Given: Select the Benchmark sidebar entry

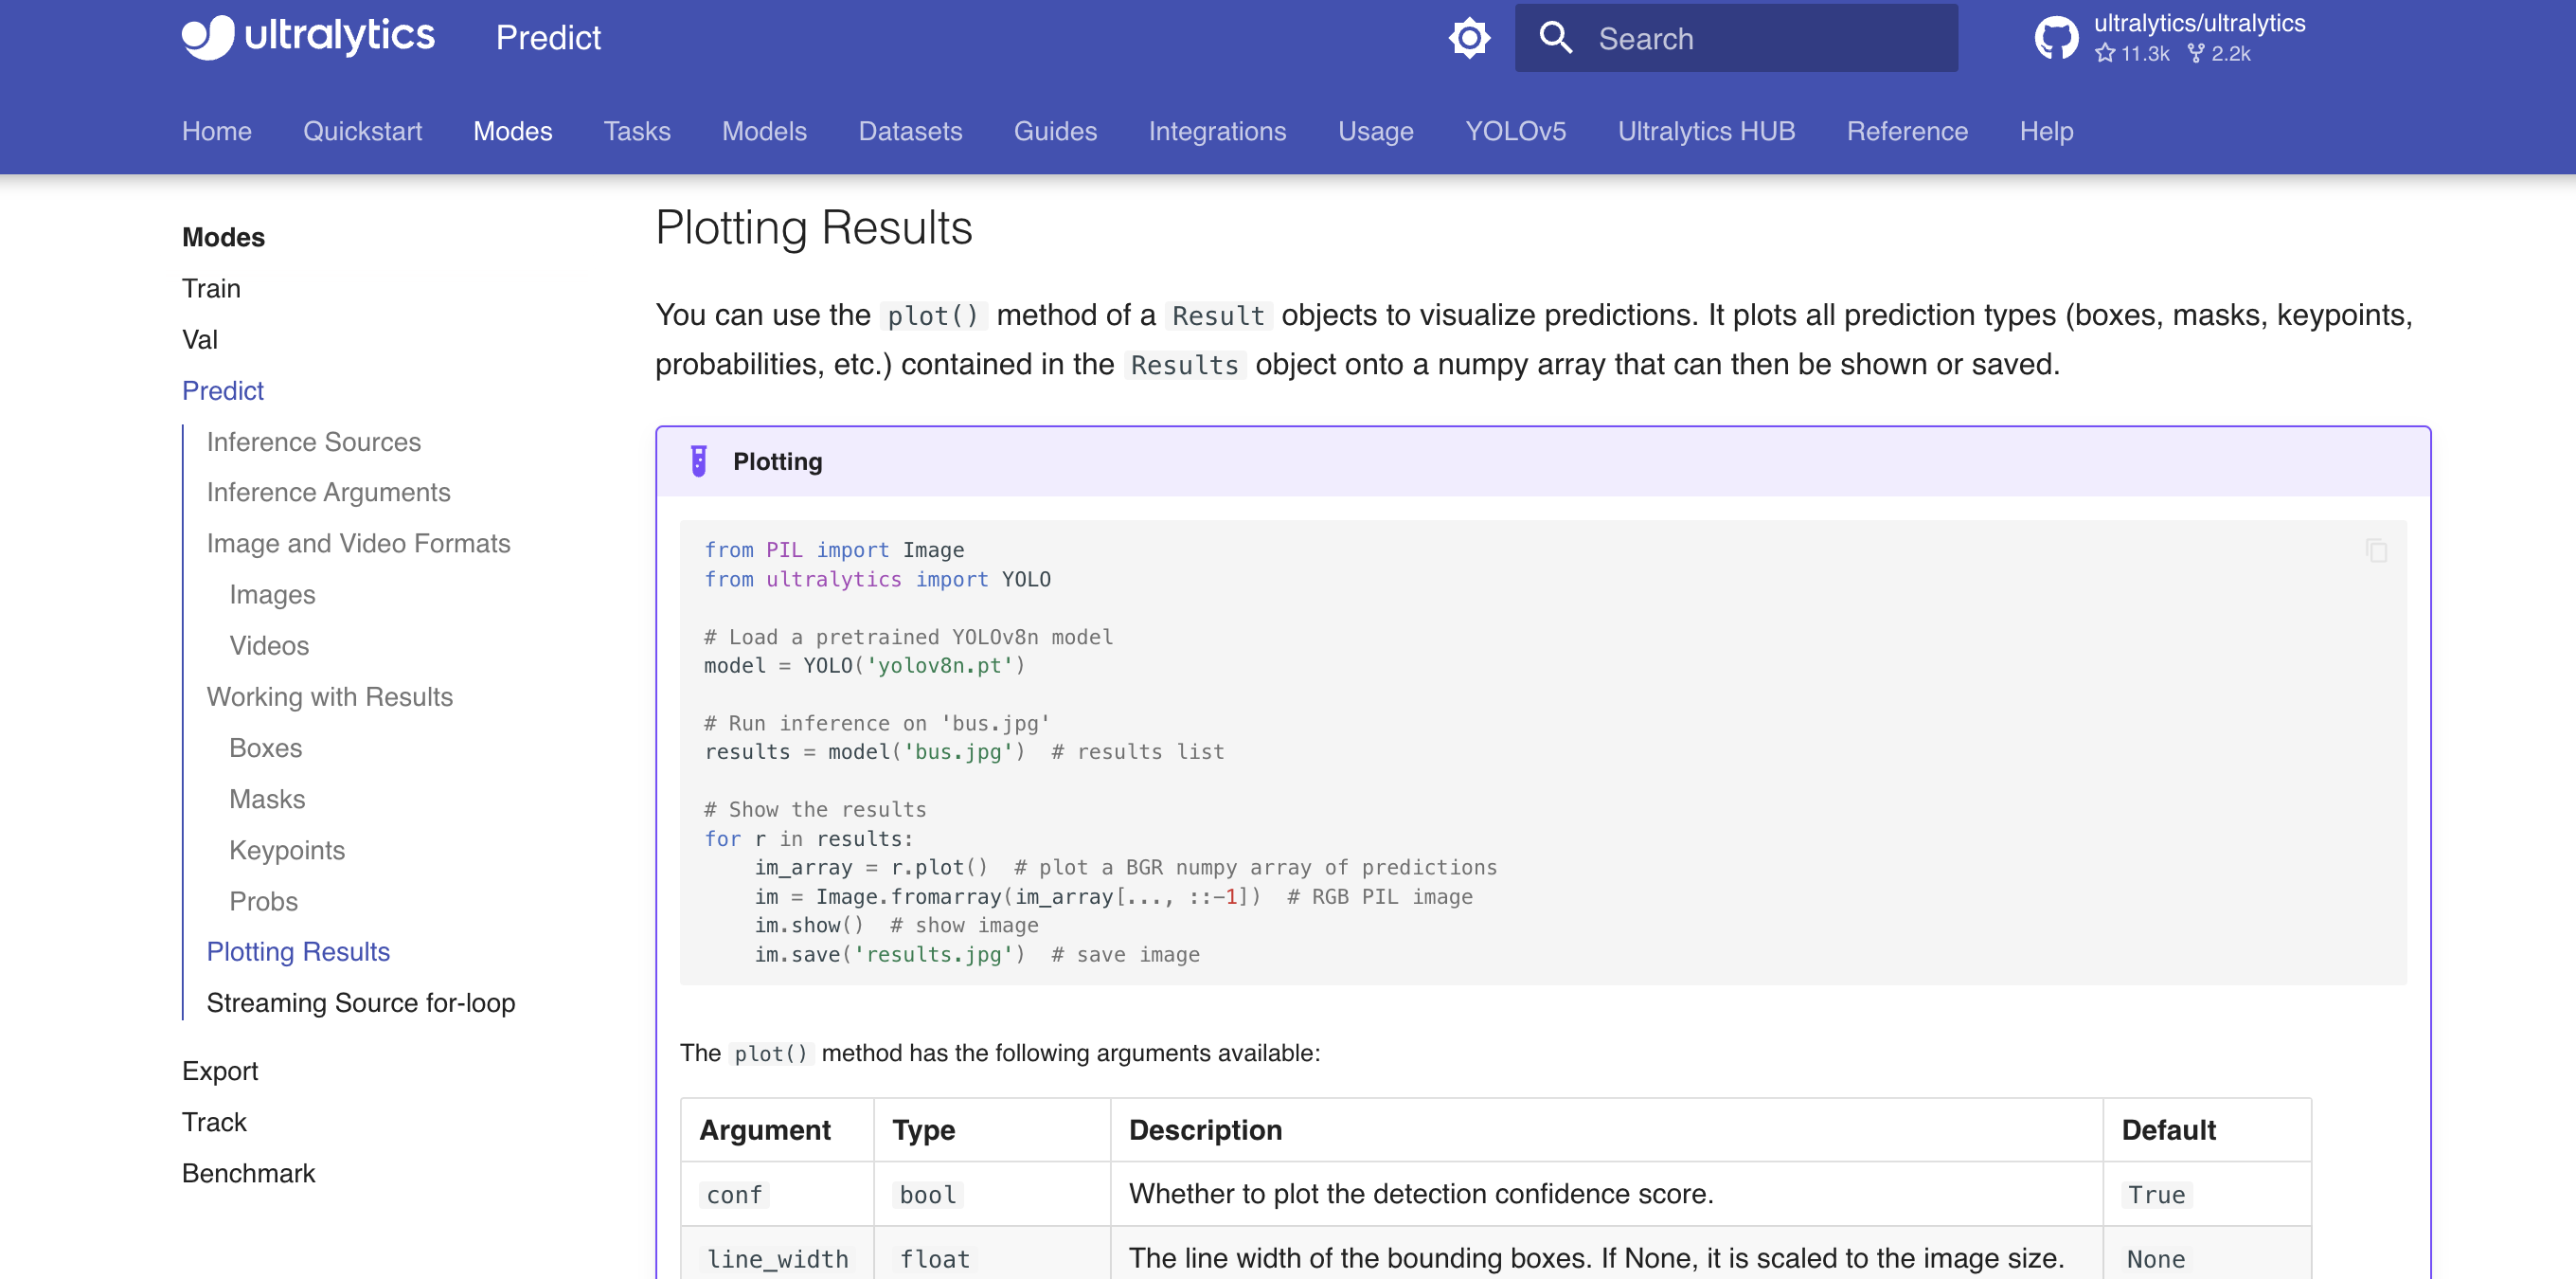Looking at the screenshot, I should pyautogui.click(x=248, y=1172).
